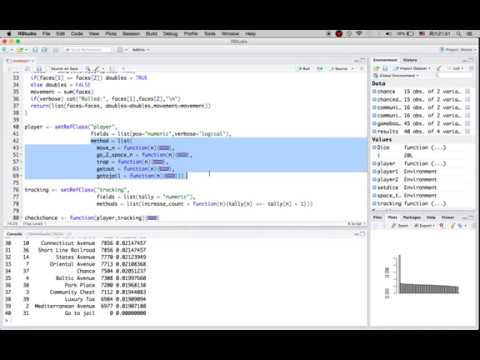480x360 pixels.
Task: Click the clear workspace broom icon in Environment
Action: point(439,68)
